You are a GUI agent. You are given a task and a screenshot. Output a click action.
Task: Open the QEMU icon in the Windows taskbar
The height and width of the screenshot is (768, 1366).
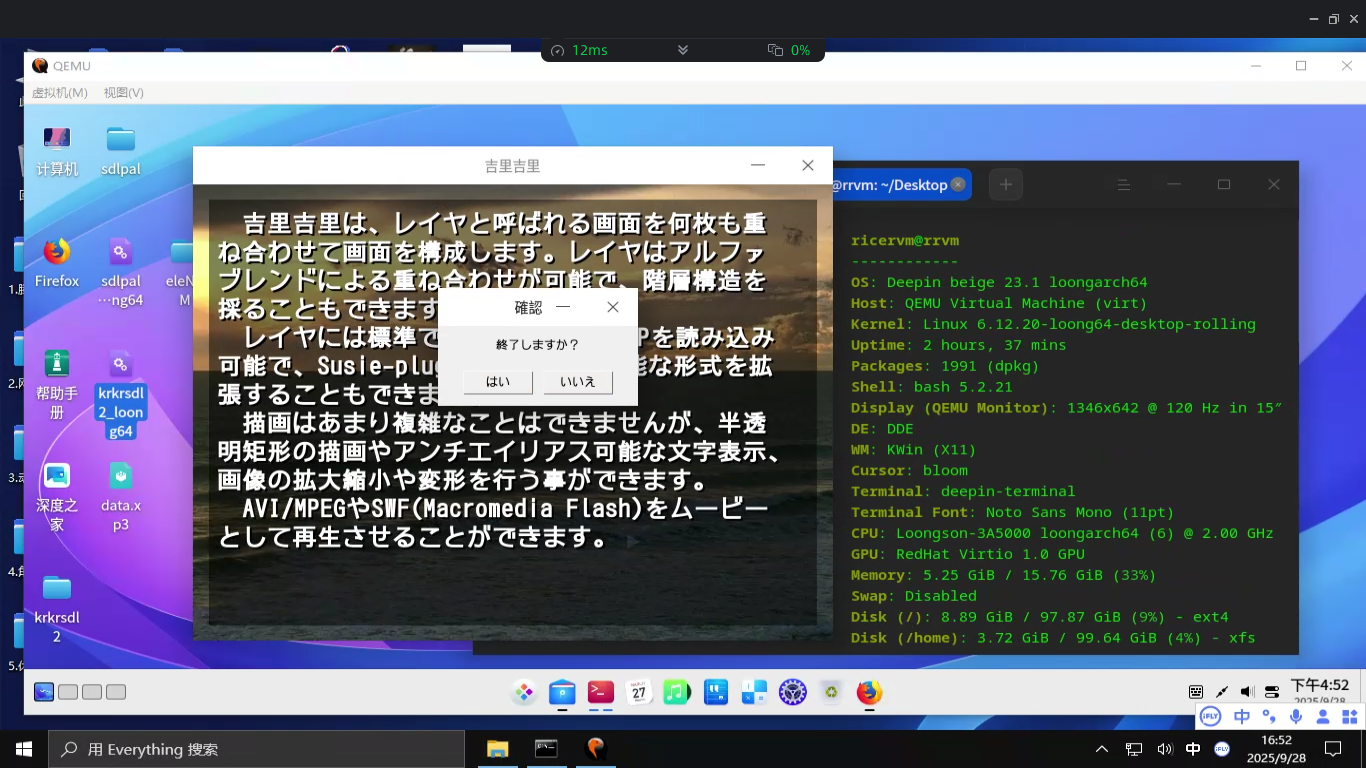[x=595, y=749]
